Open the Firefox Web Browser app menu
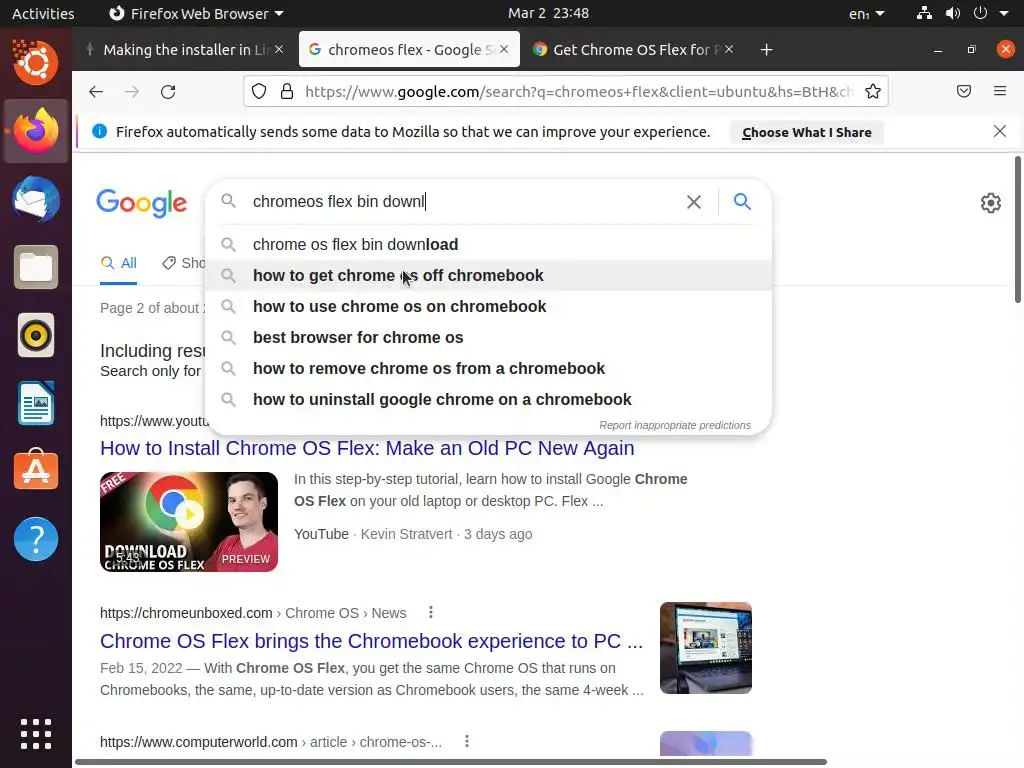This screenshot has height=768, width=1024. (x=196, y=13)
